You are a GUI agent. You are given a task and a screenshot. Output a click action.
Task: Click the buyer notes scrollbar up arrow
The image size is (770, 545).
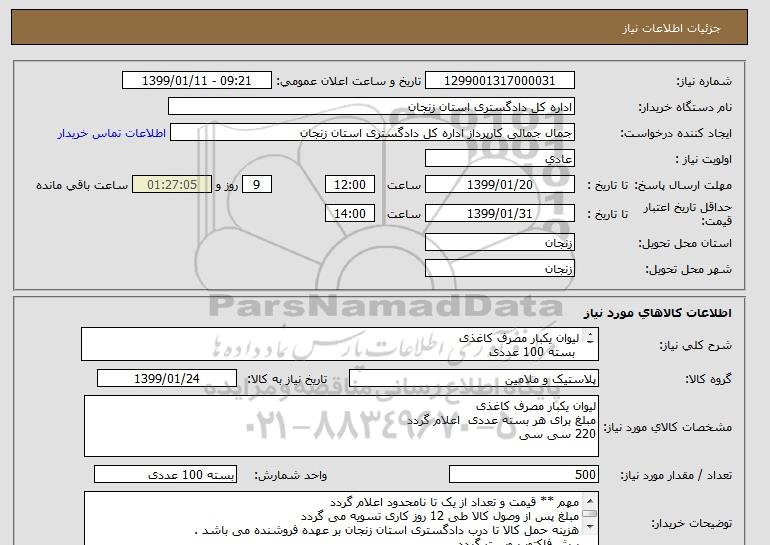590,500
